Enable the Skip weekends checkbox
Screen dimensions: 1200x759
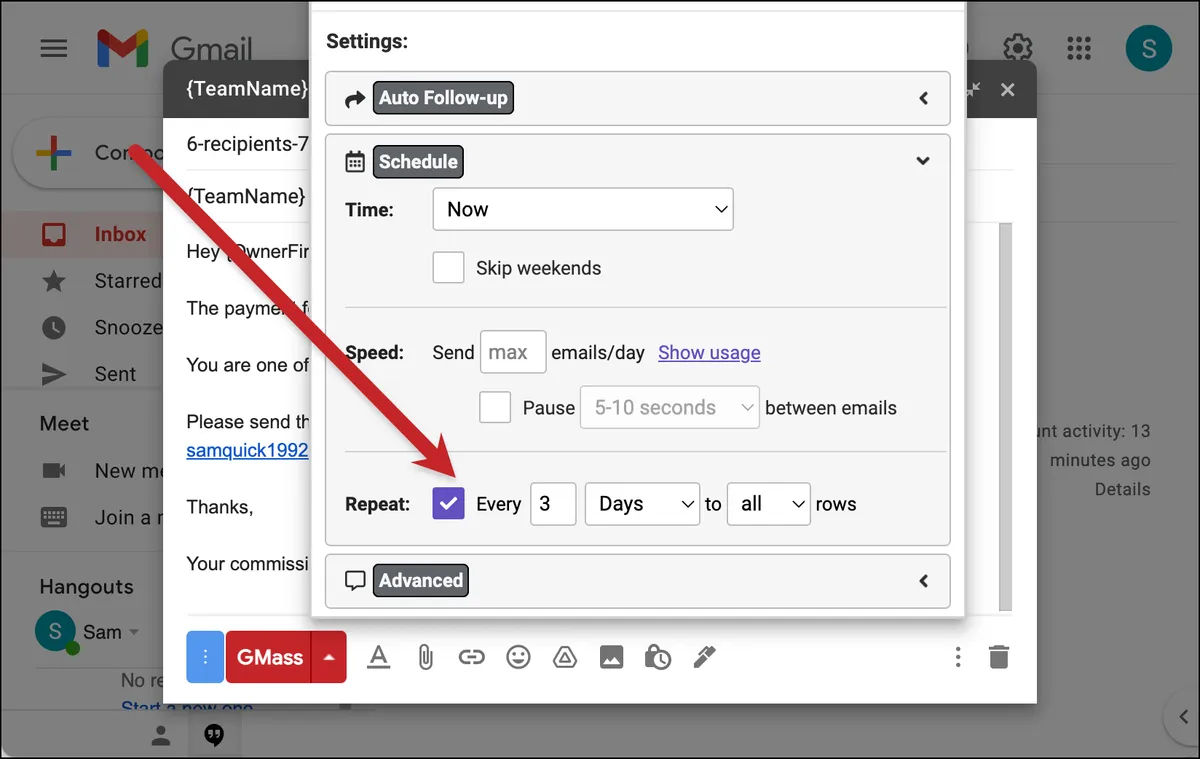click(x=449, y=267)
